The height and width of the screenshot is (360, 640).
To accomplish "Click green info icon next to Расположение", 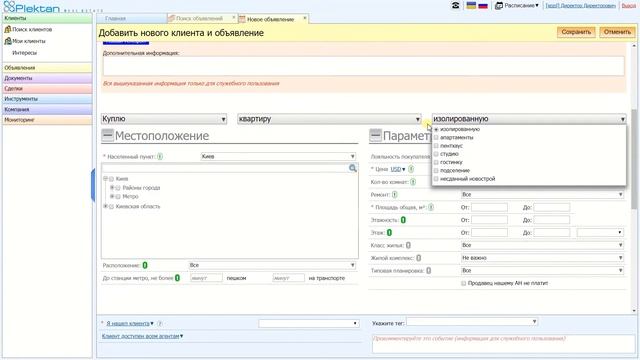I will (145, 265).
